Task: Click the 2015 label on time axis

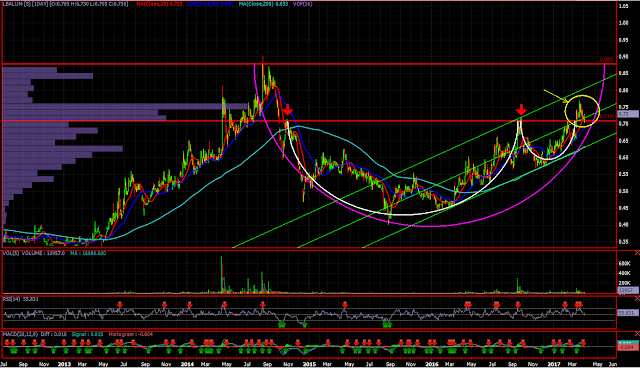Action: click(310, 364)
